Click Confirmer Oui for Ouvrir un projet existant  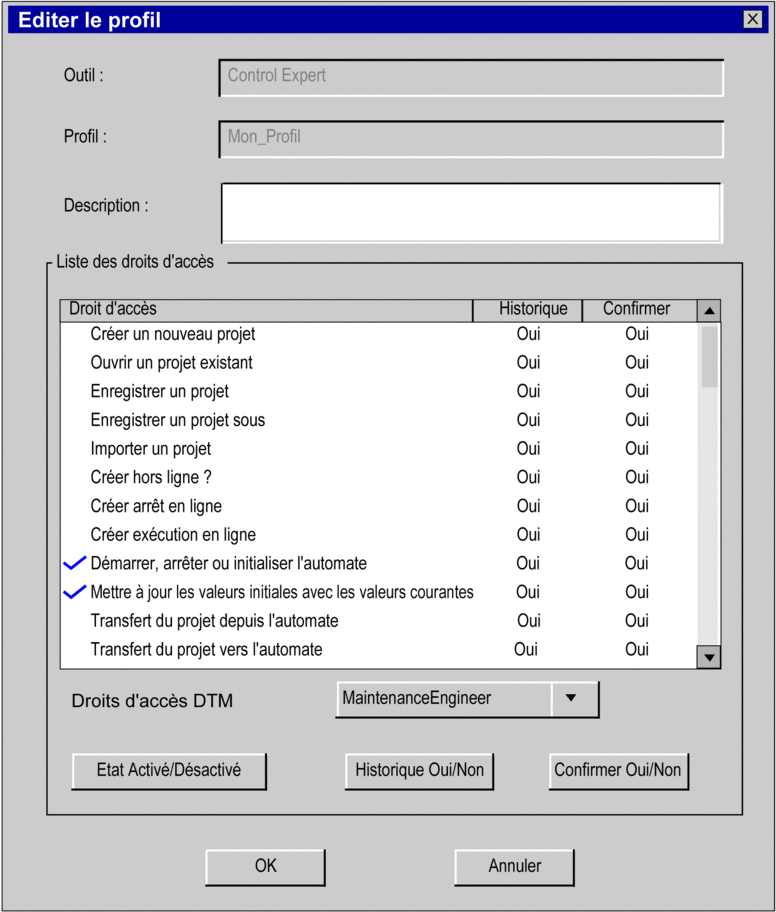click(637, 363)
